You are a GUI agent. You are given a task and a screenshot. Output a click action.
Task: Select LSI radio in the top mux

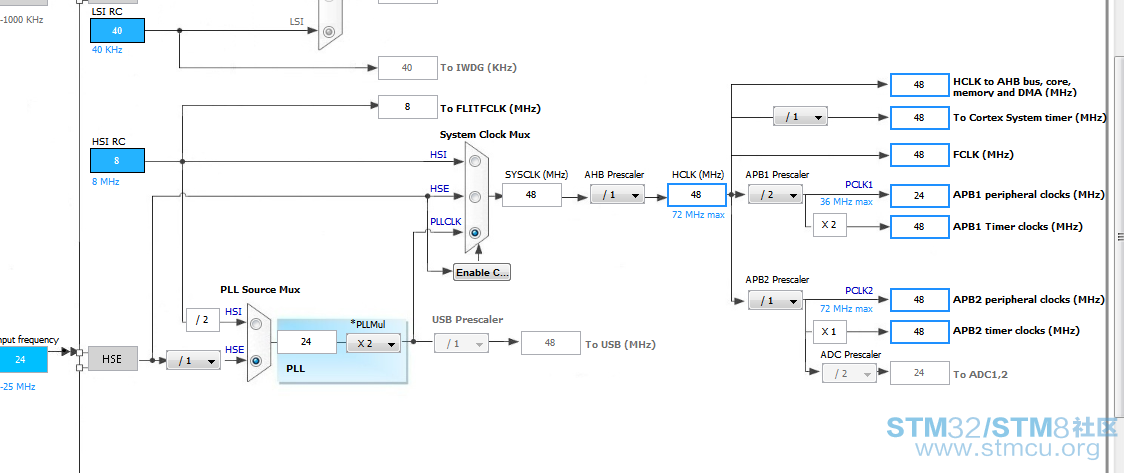click(329, 32)
